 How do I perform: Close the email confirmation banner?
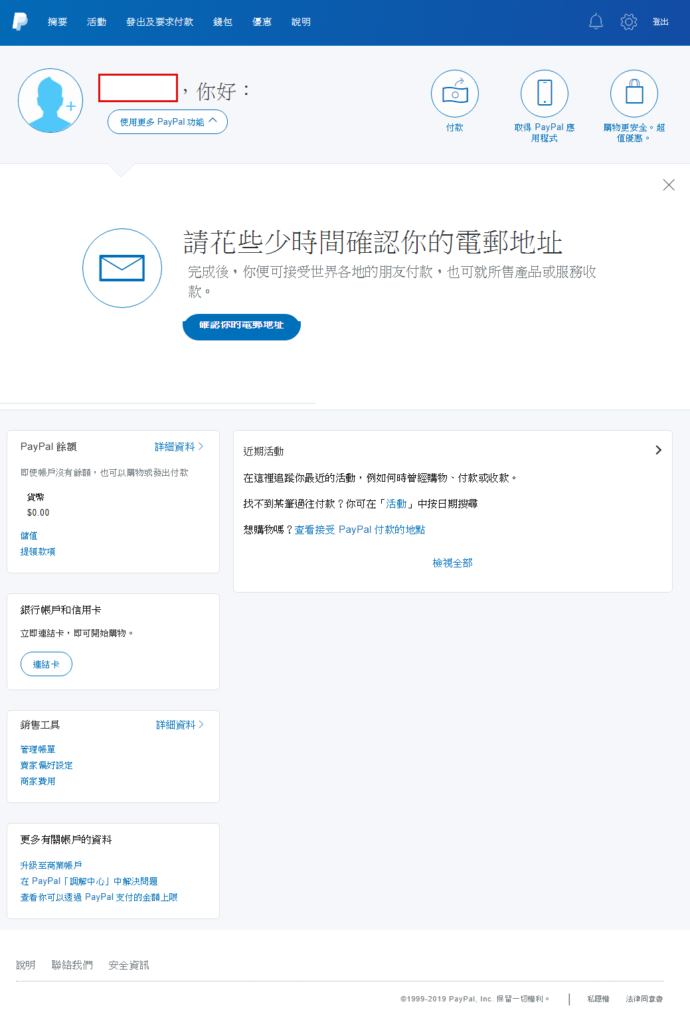[668, 185]
